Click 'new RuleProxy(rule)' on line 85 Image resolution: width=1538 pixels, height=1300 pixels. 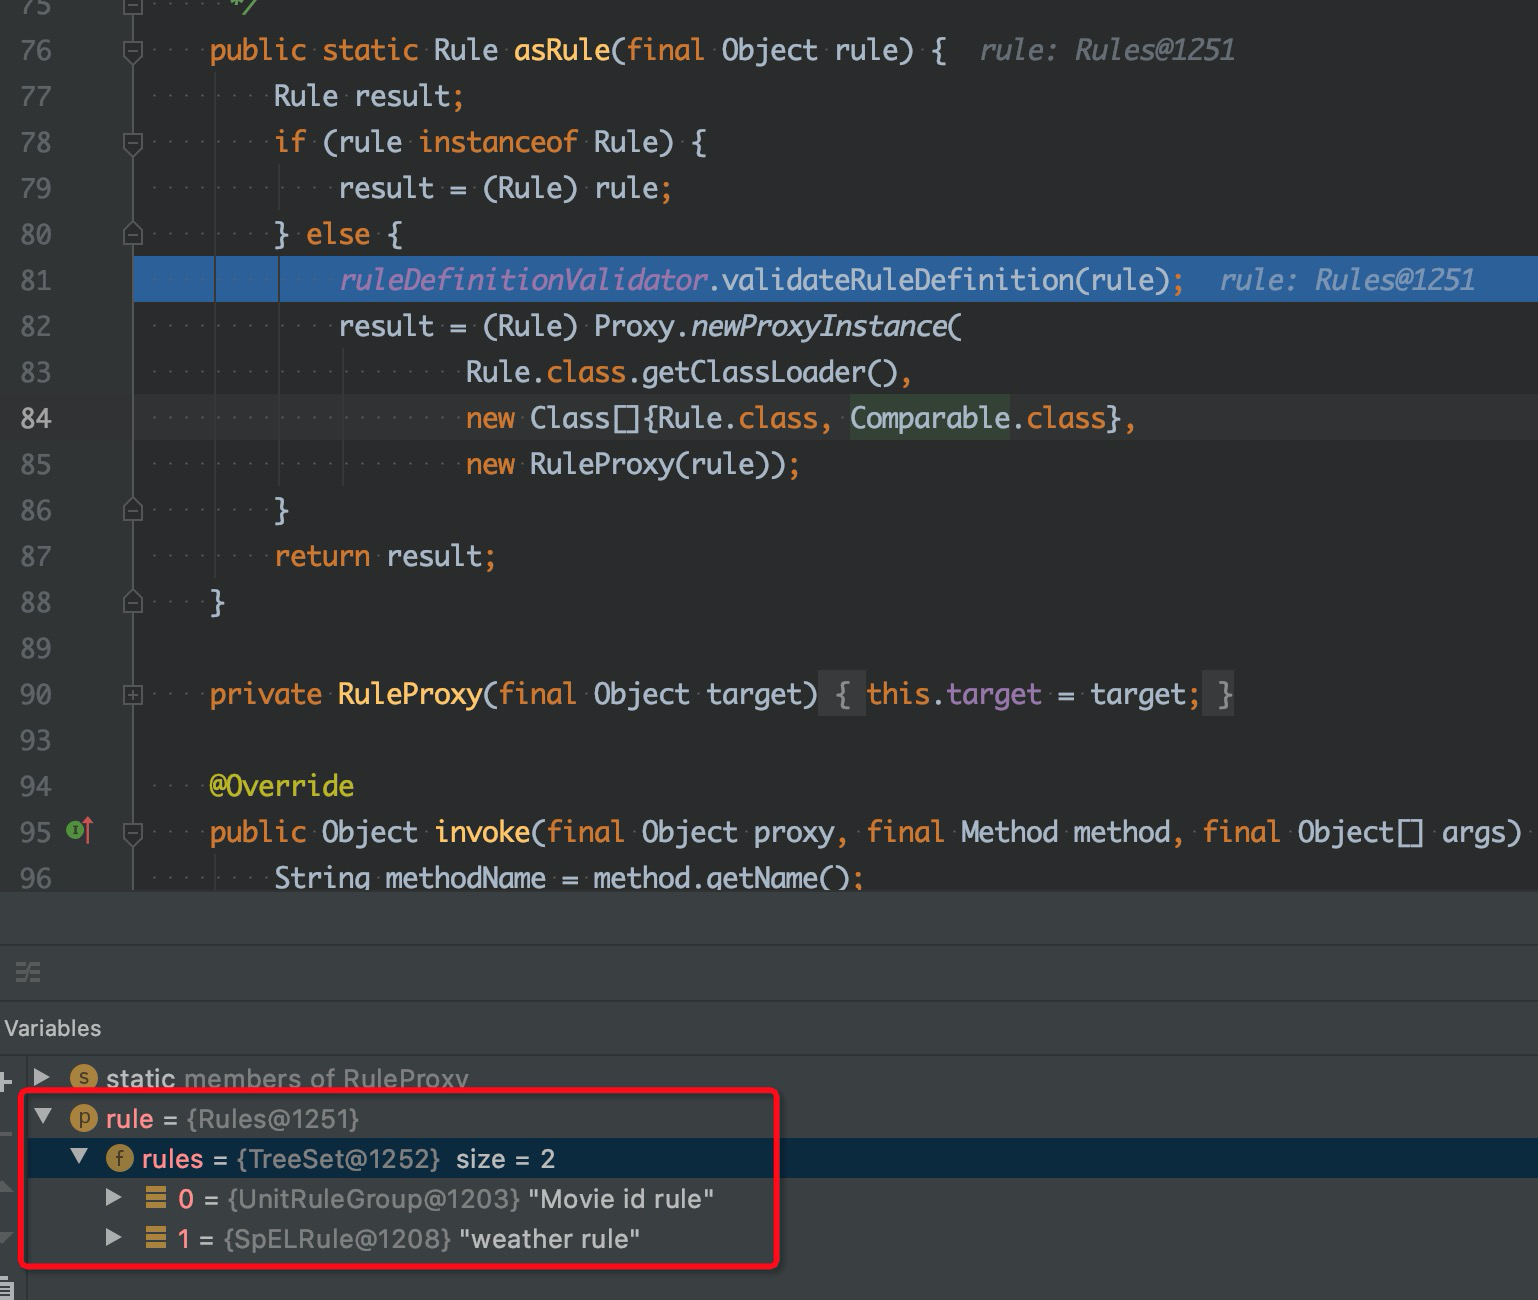pos(625,464)
